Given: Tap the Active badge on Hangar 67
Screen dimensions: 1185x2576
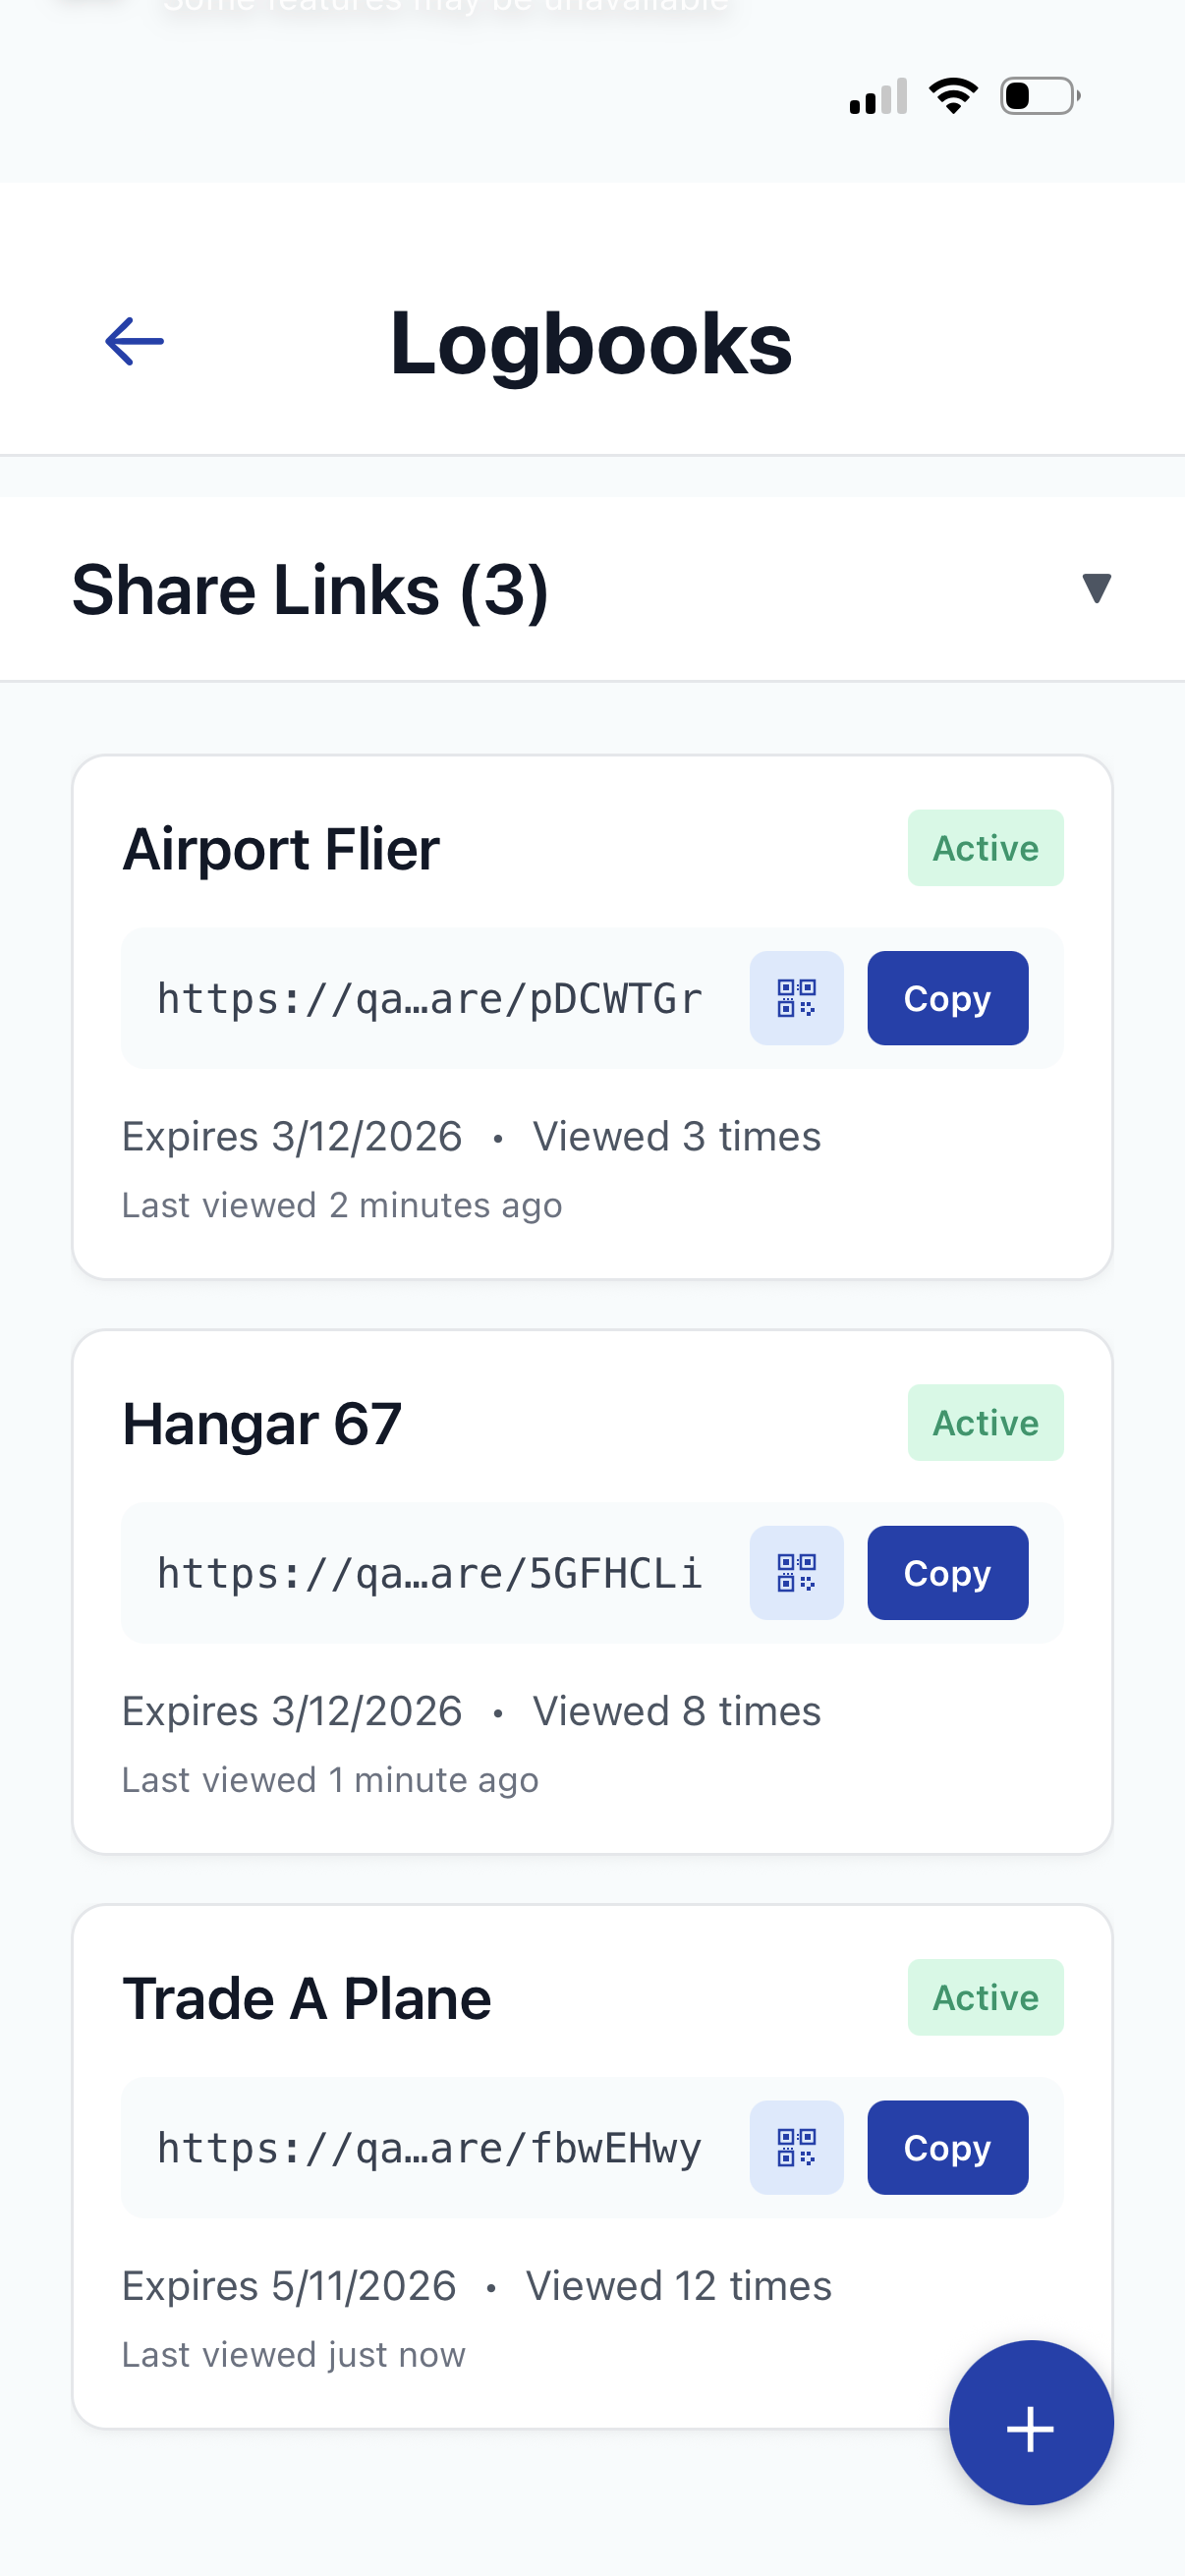Looking at the screenshot, I should (x=985, y=1422).
